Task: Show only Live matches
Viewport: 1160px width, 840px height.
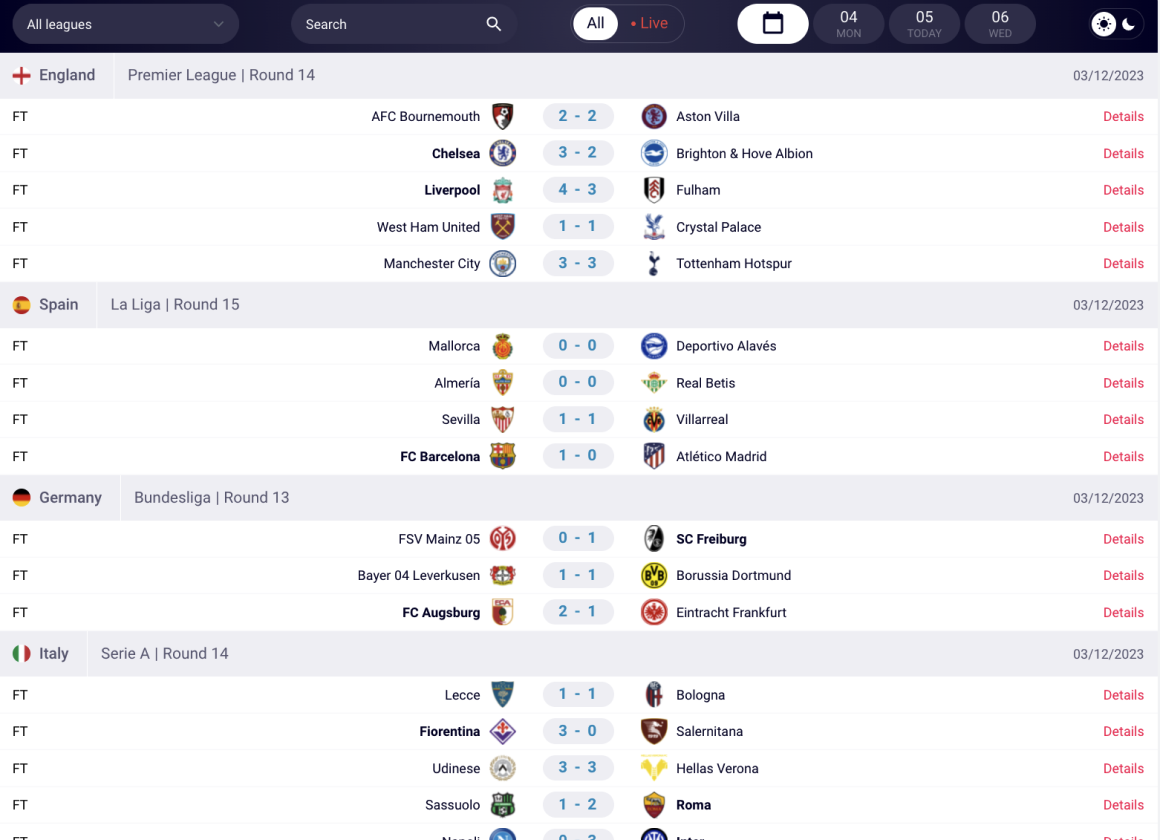Action: (649, 24)
